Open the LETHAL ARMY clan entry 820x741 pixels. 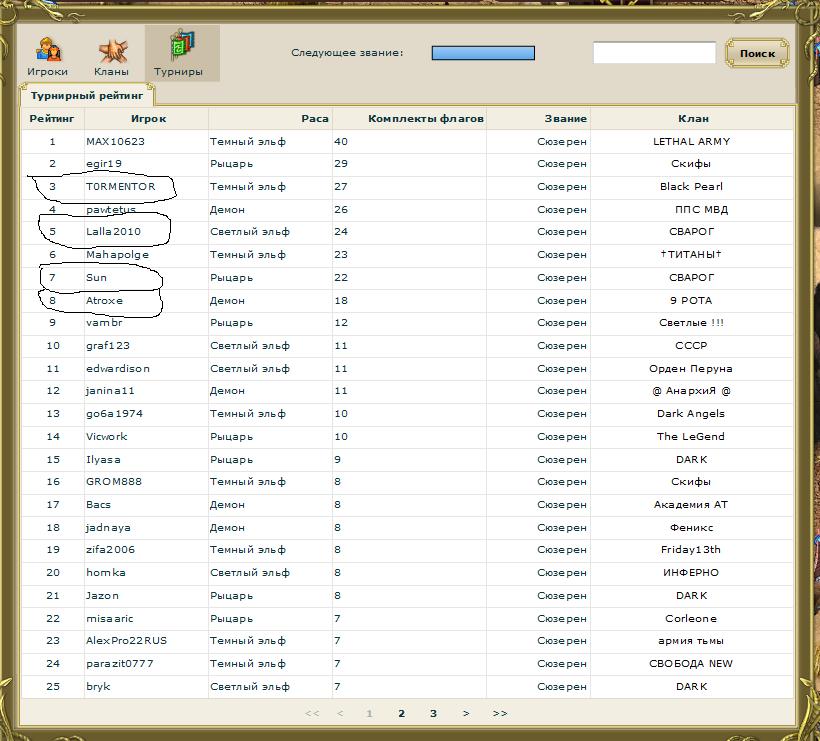click(691, 141)
